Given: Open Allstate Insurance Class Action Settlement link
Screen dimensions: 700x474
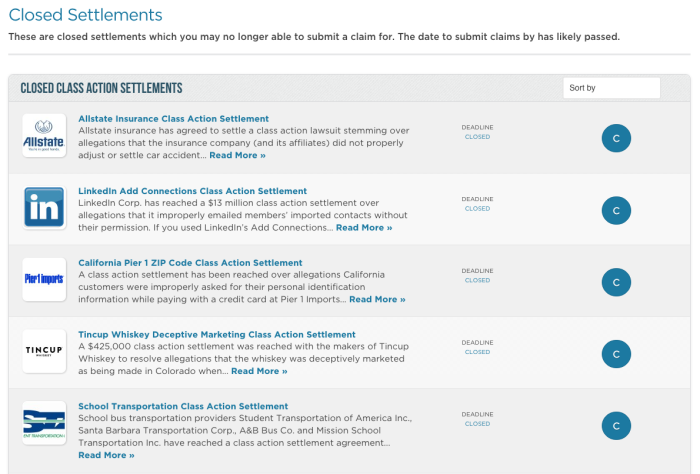Looking at the screenshot, I should click(173, 119).
